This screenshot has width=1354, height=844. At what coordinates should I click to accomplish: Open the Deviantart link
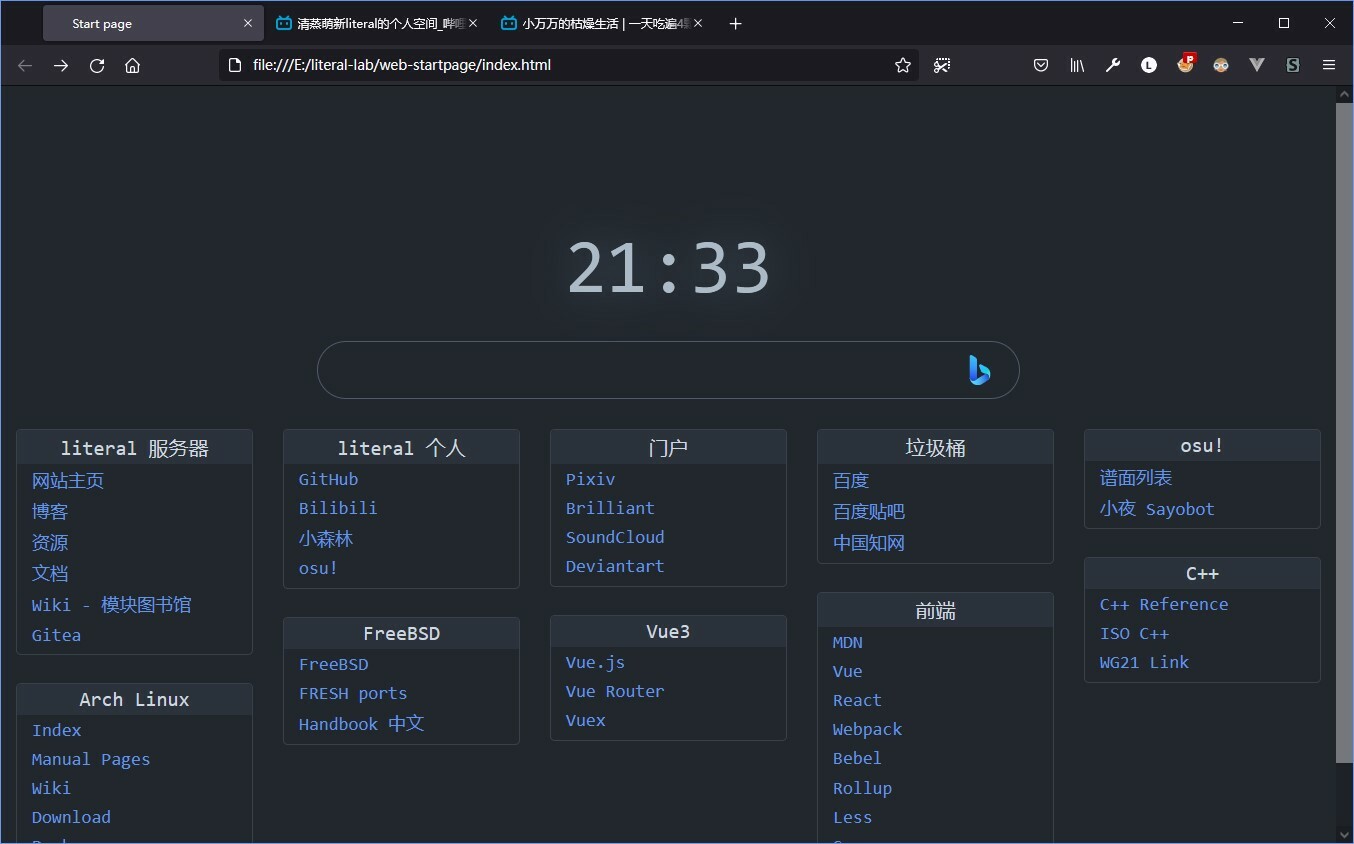[615, 566]
